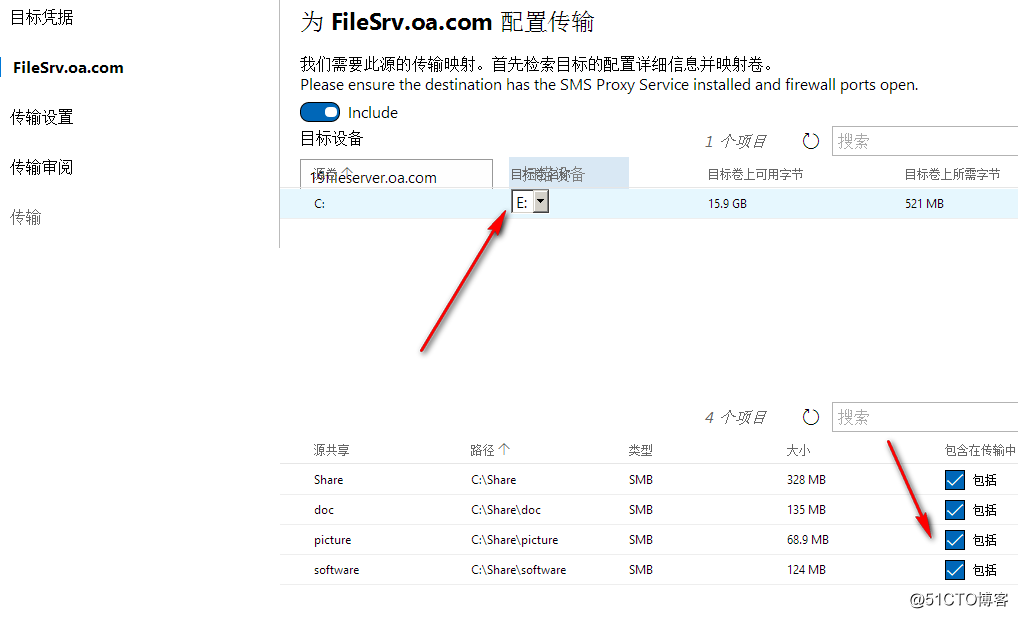Click the 124 MB size cell
This screenshot has height=618, width=1018.
[806, 569]
